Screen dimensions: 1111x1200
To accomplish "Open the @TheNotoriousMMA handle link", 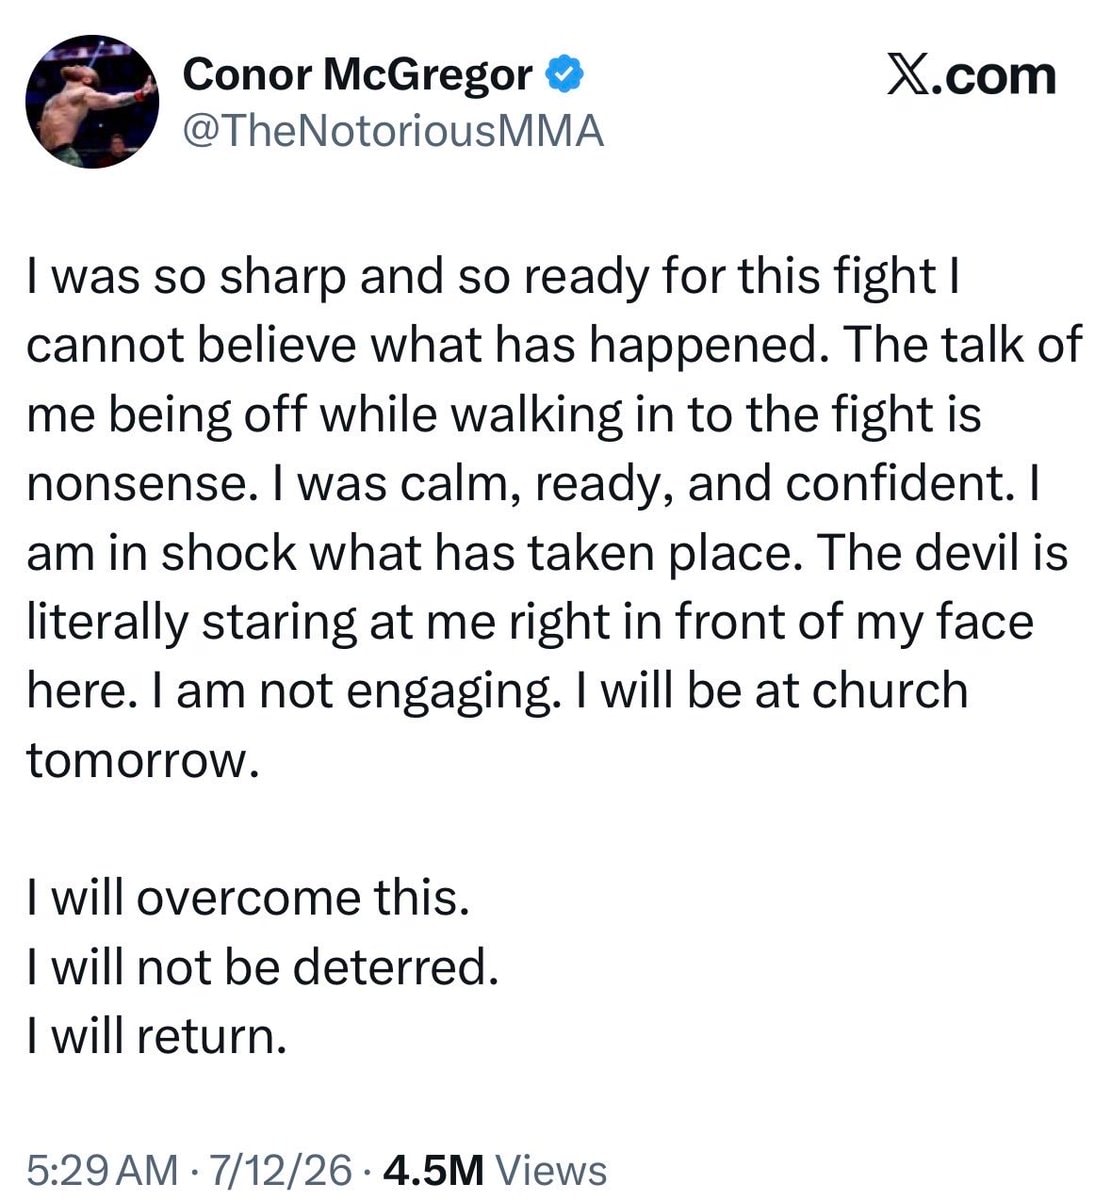I will click(394, 131).
